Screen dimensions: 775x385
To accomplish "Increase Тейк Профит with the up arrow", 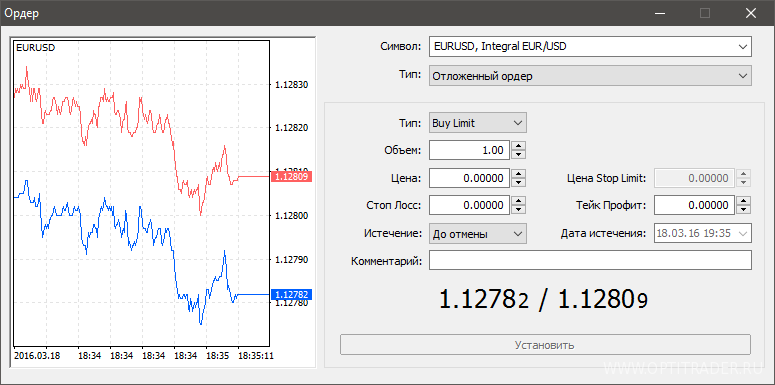I will point(743,201).
